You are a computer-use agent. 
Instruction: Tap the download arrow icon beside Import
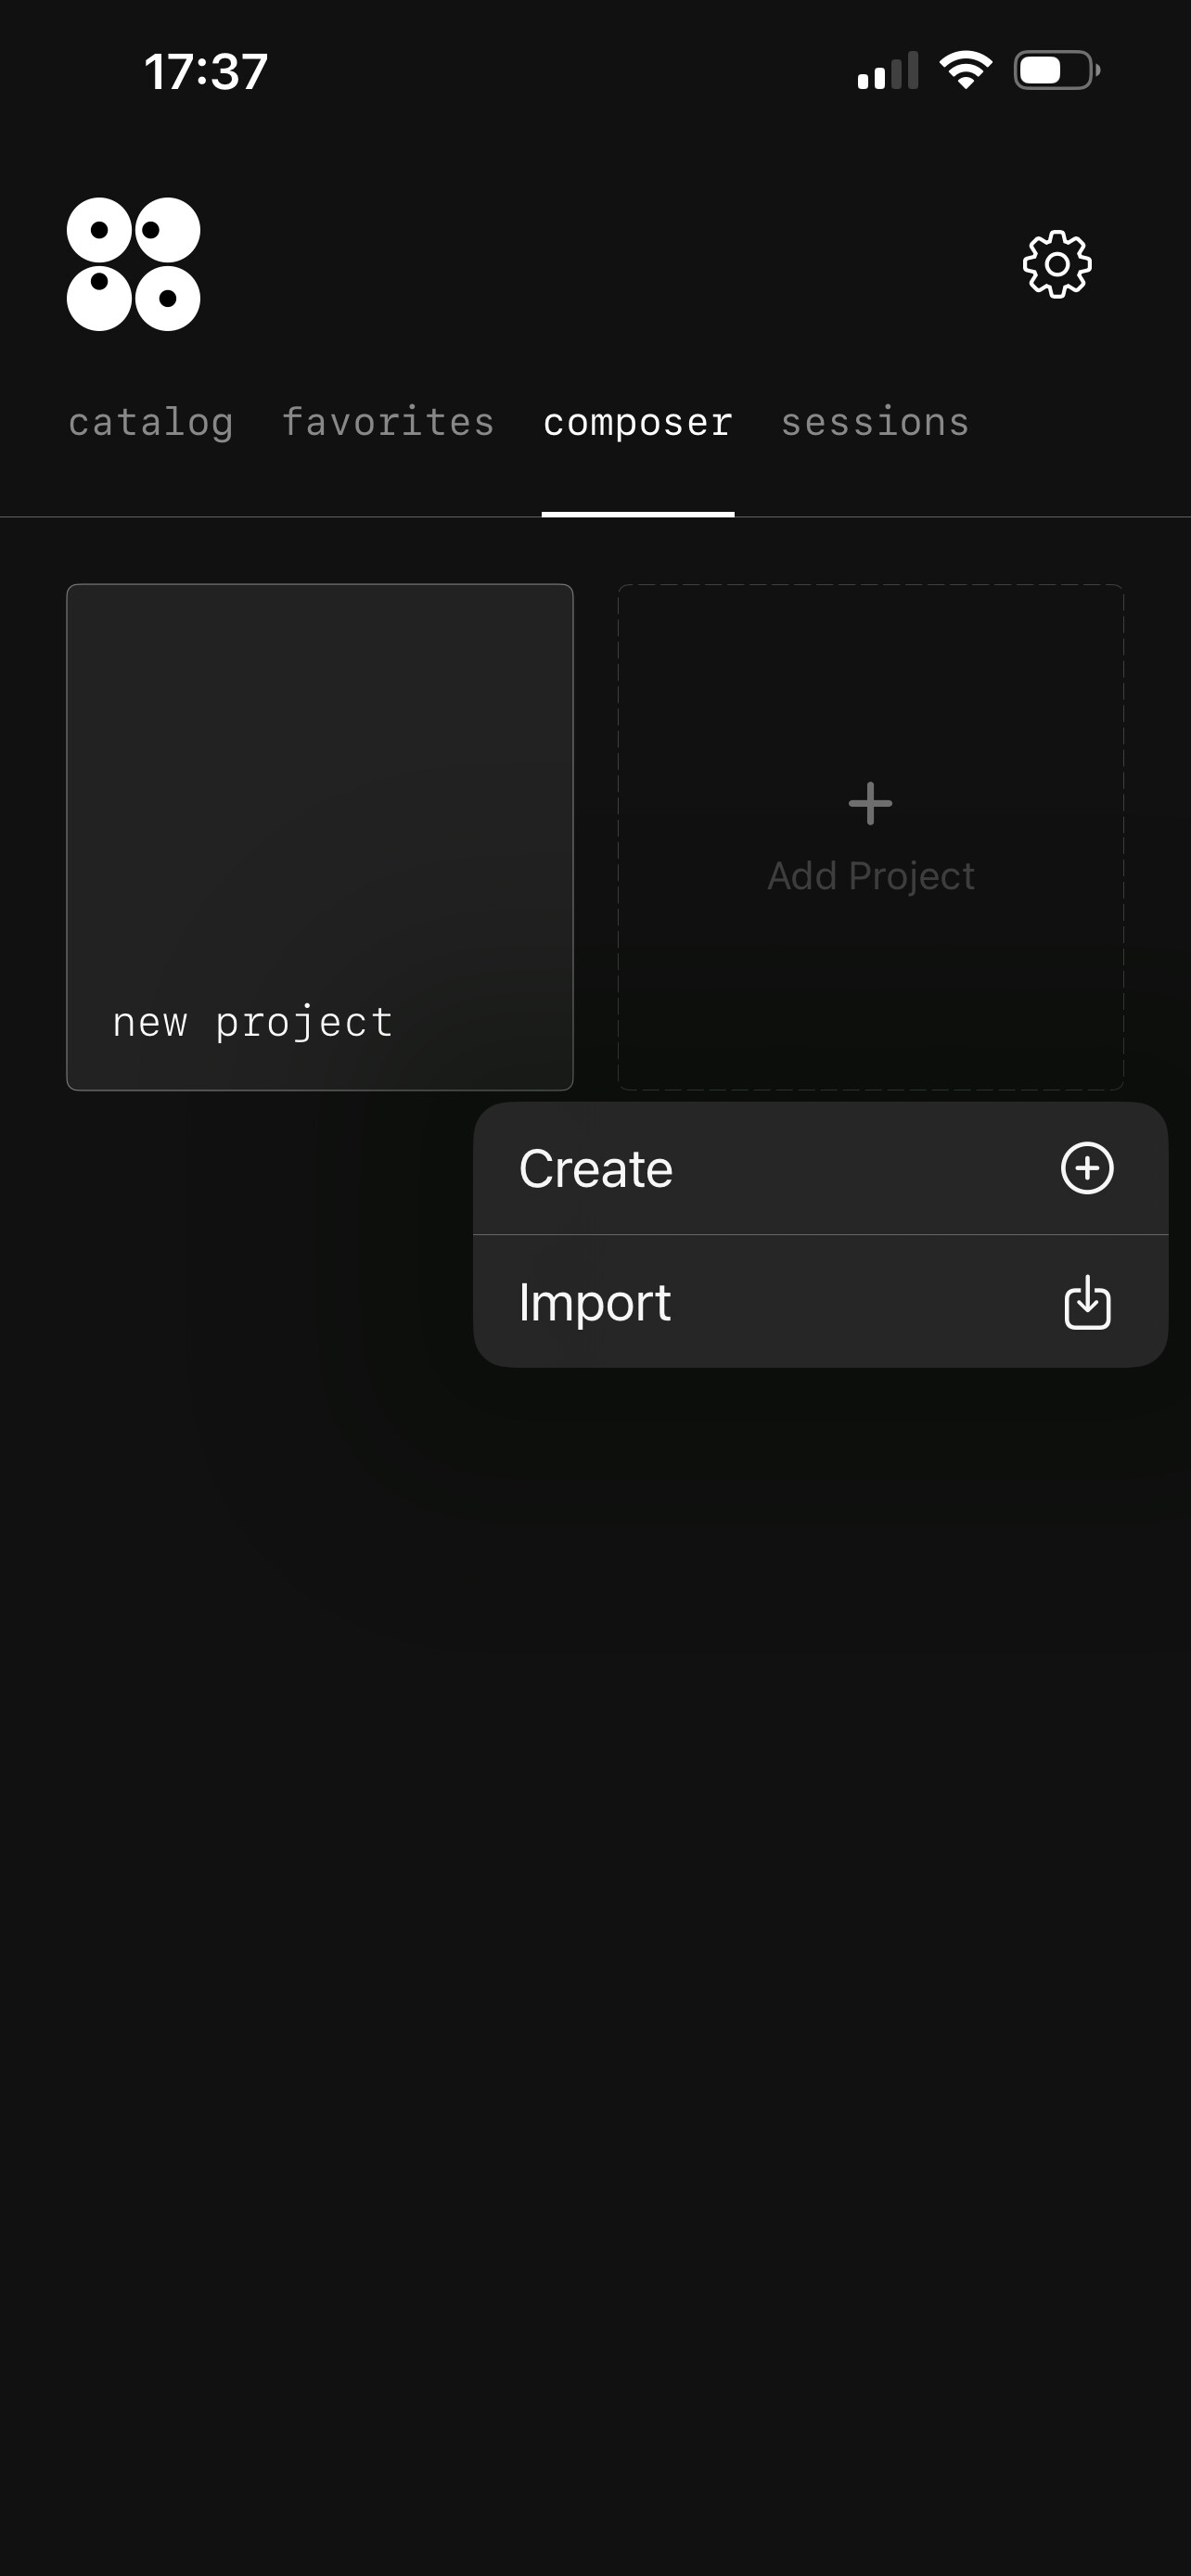1087,1301
